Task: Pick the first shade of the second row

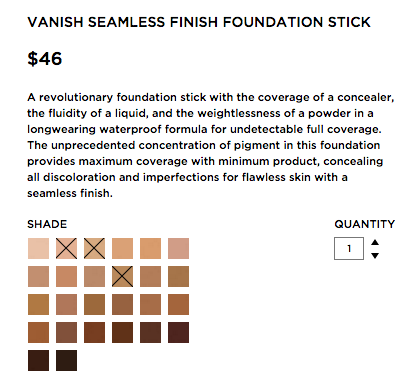Action: coord(38,276)
